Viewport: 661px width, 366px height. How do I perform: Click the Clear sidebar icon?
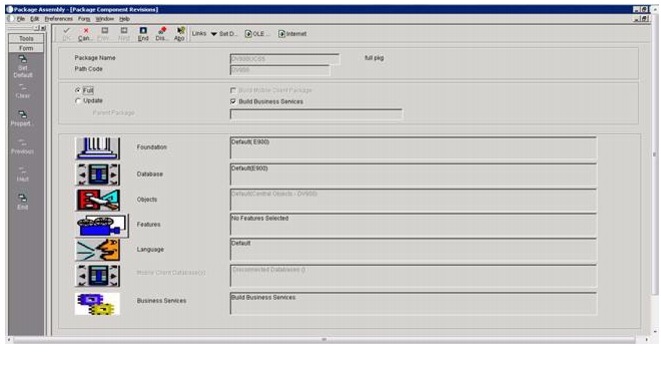[x=23, y=87]
